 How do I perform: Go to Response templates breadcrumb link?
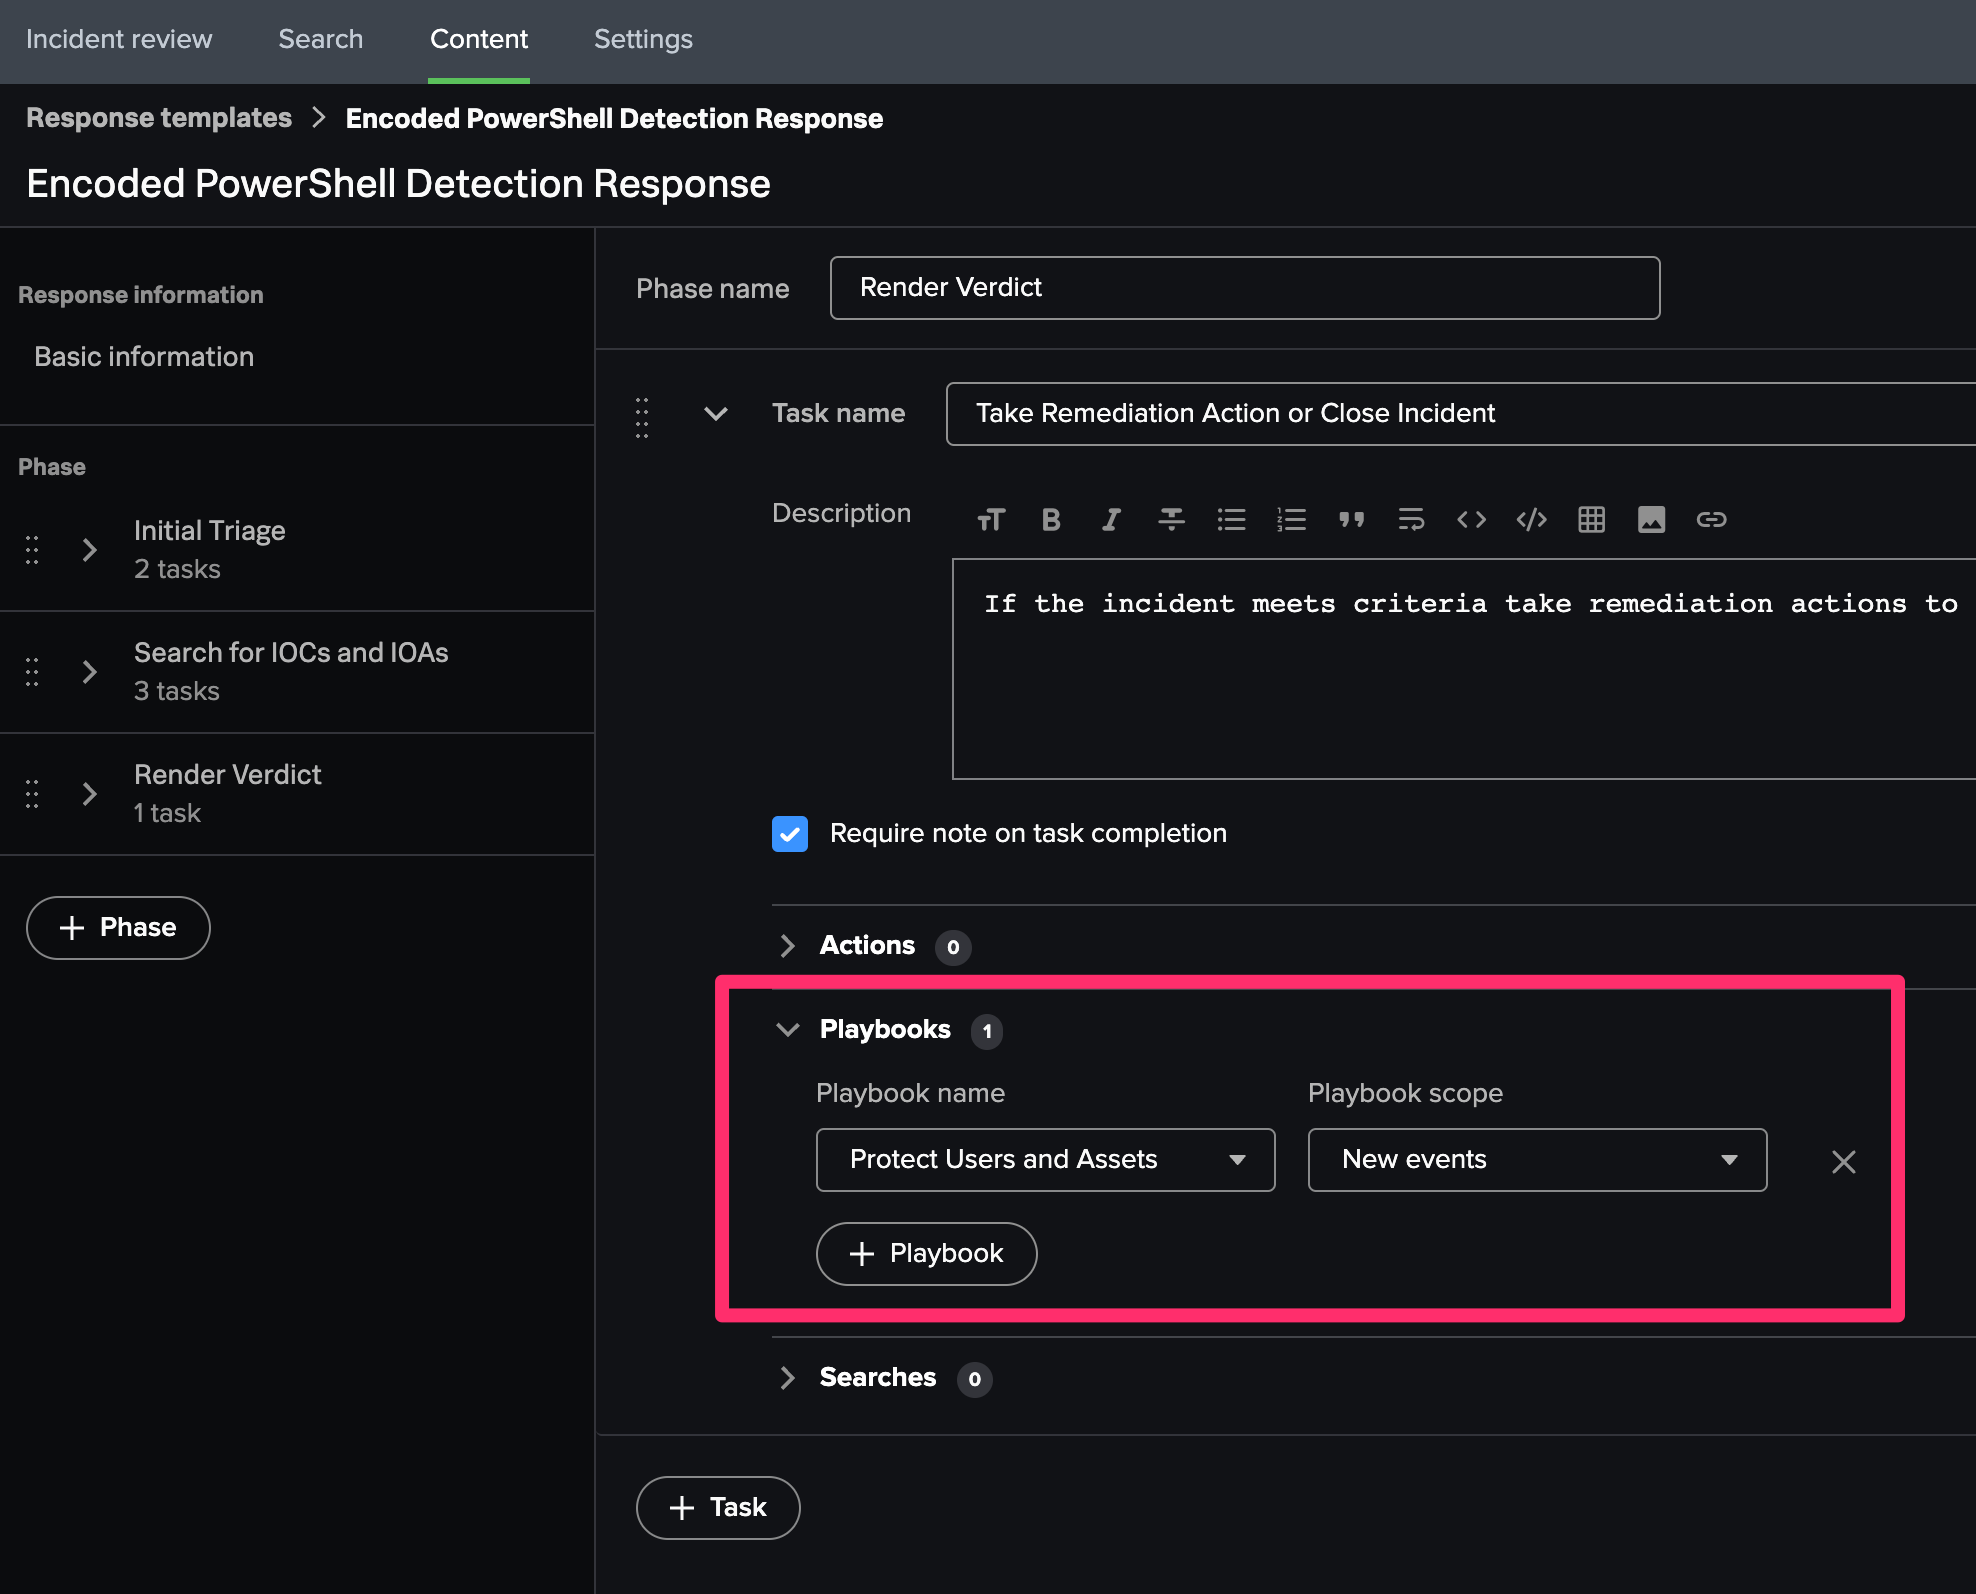coord(159,118)
